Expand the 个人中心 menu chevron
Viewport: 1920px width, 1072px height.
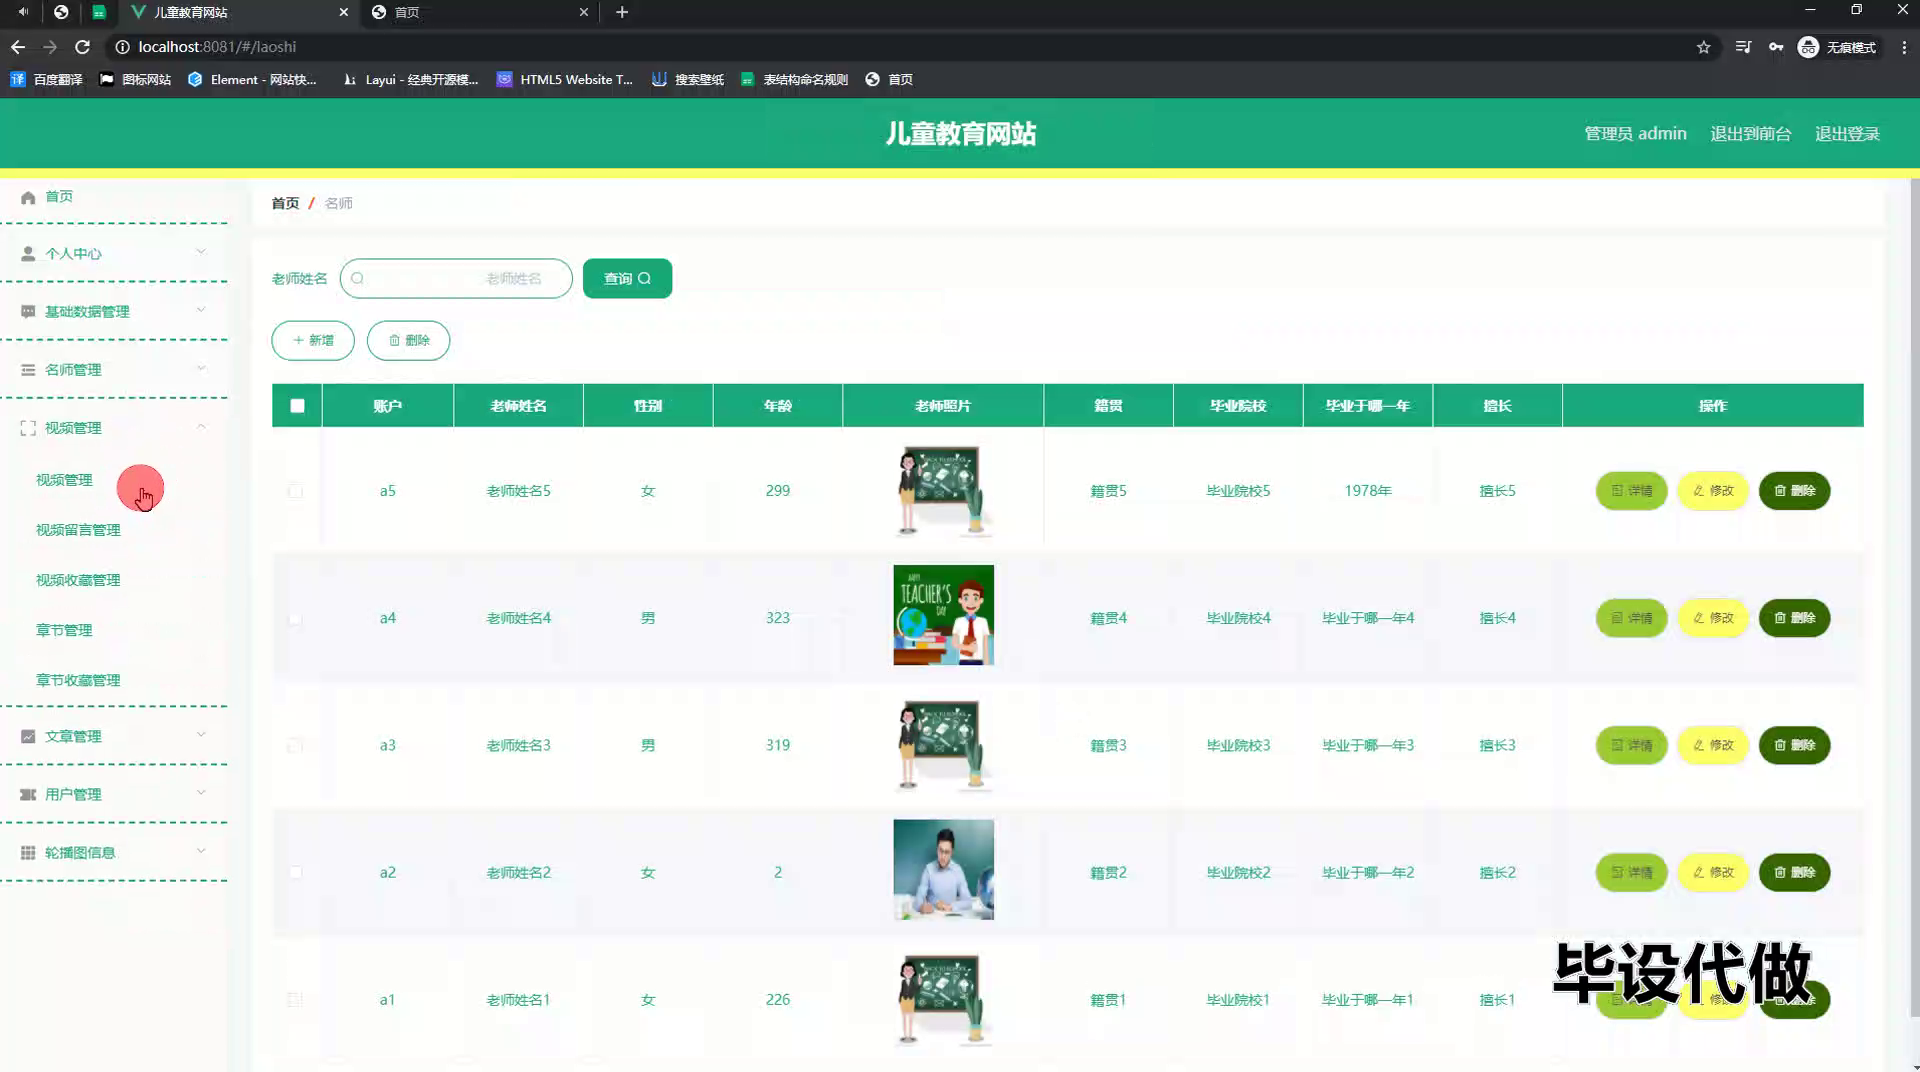point(202,253)
